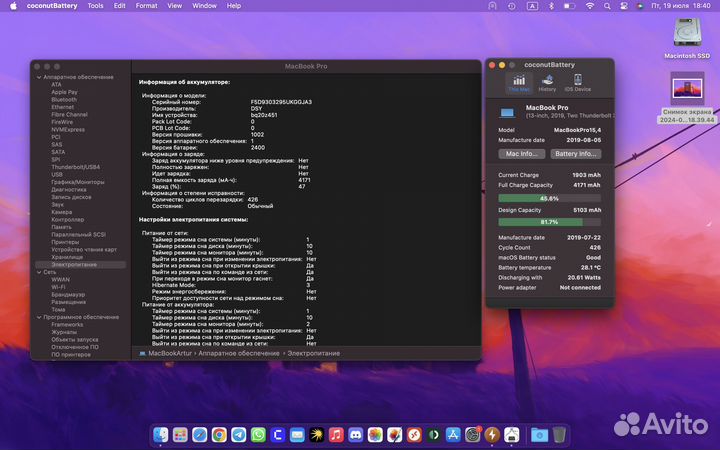This screenshot has height=450, width=720.
Task: Open the Apple menu
Action: 13,6
